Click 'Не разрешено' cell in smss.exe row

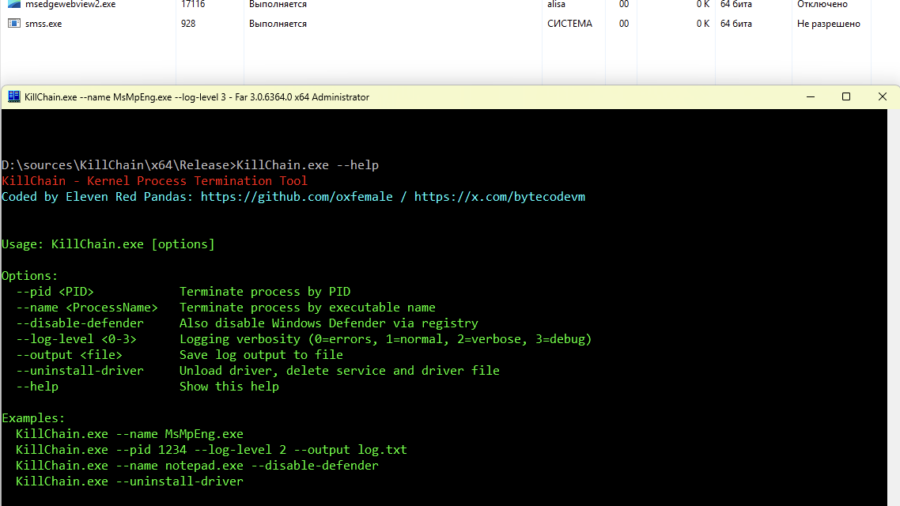click(828, 24)
